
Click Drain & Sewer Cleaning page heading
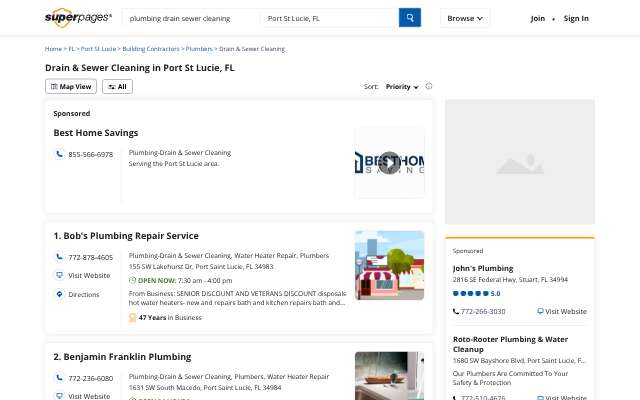click(140, 68)
